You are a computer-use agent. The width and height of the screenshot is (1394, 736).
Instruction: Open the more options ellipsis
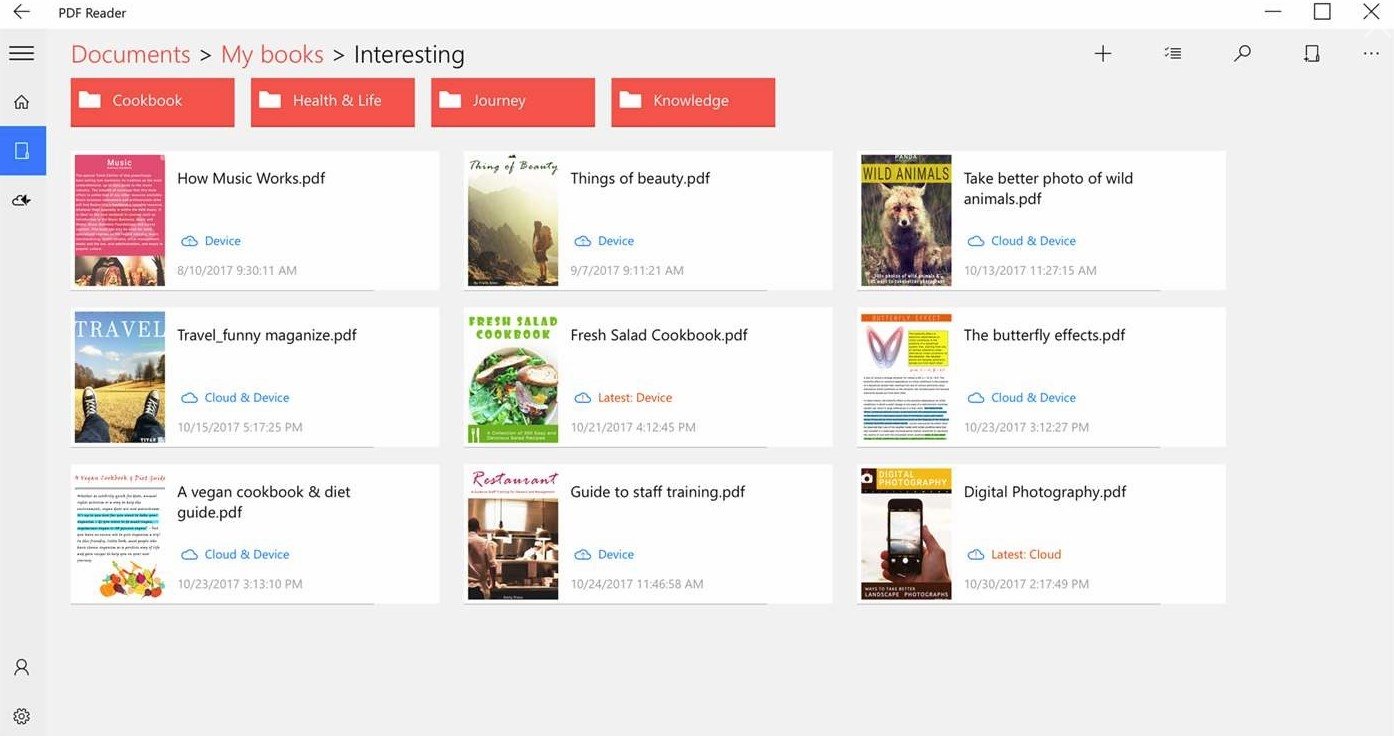pyautogui.click(x=1371, y=54)
